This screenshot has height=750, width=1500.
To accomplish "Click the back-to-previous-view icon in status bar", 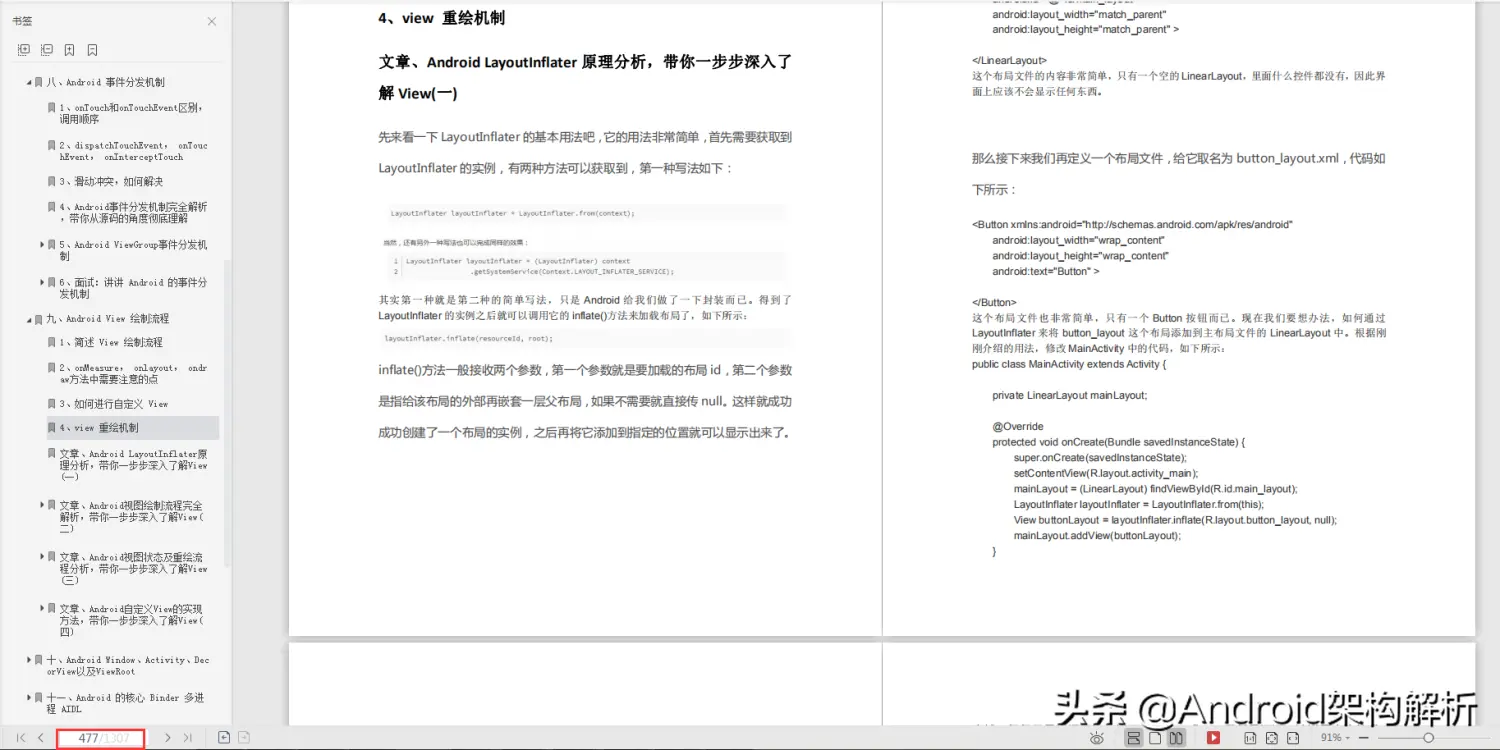I will click(224, 738).
